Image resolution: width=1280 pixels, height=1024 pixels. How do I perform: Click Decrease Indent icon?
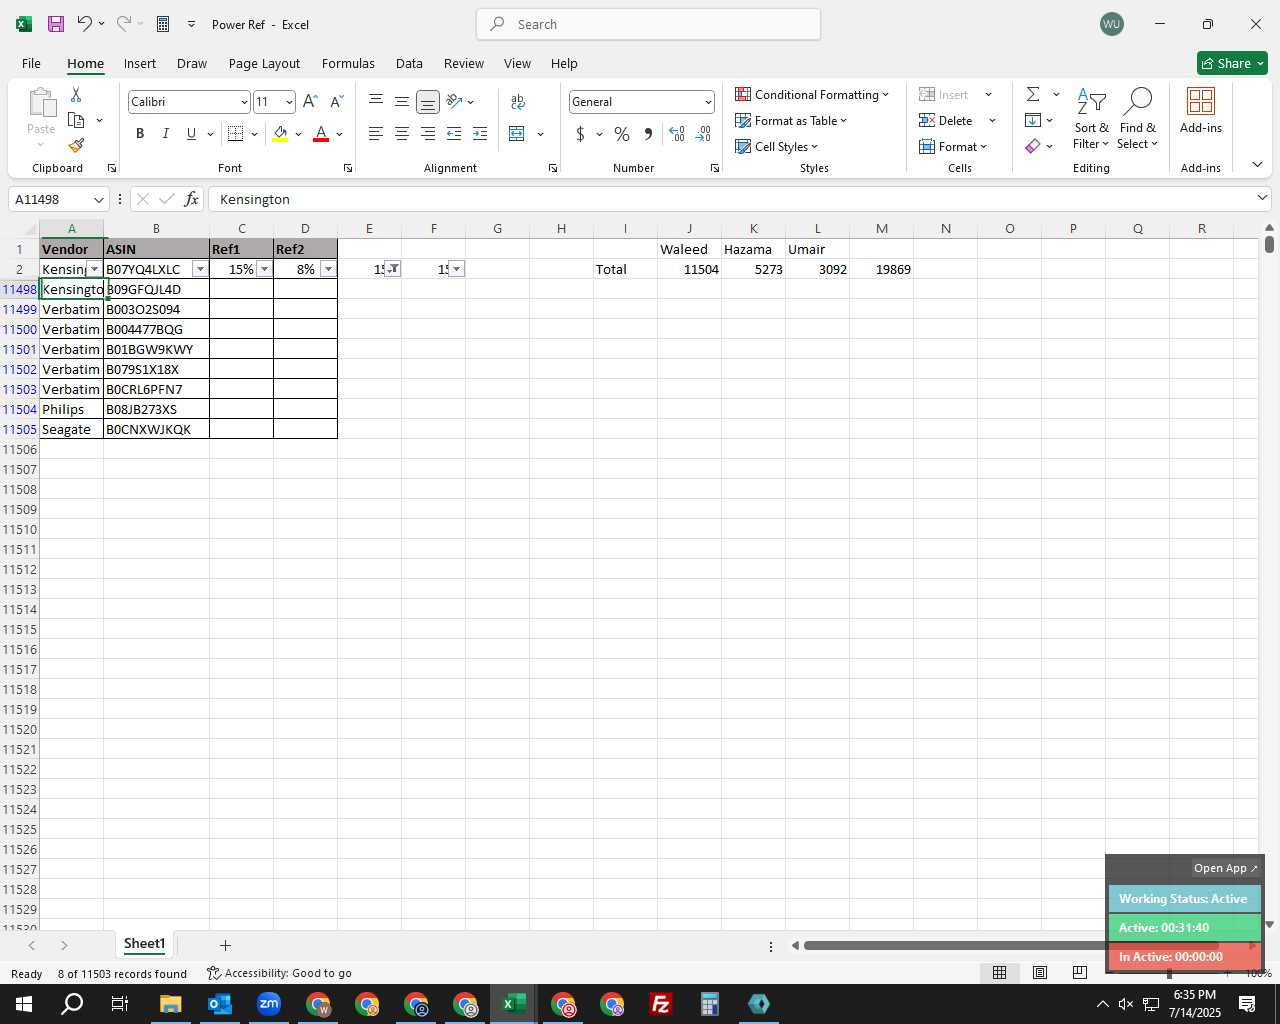(454, 134)
